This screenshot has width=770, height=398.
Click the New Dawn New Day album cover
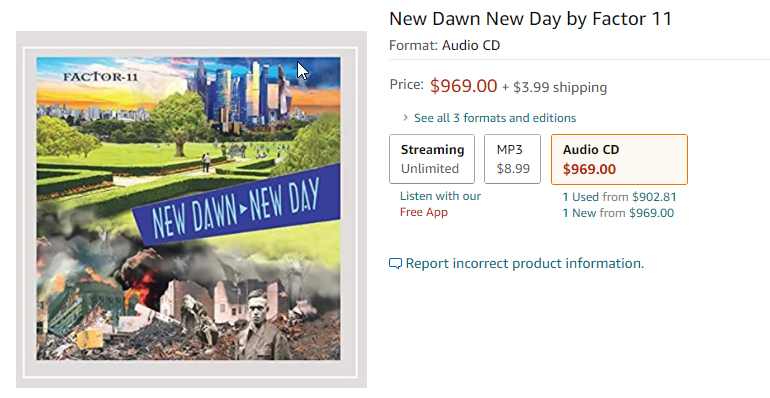coord(189,209)
